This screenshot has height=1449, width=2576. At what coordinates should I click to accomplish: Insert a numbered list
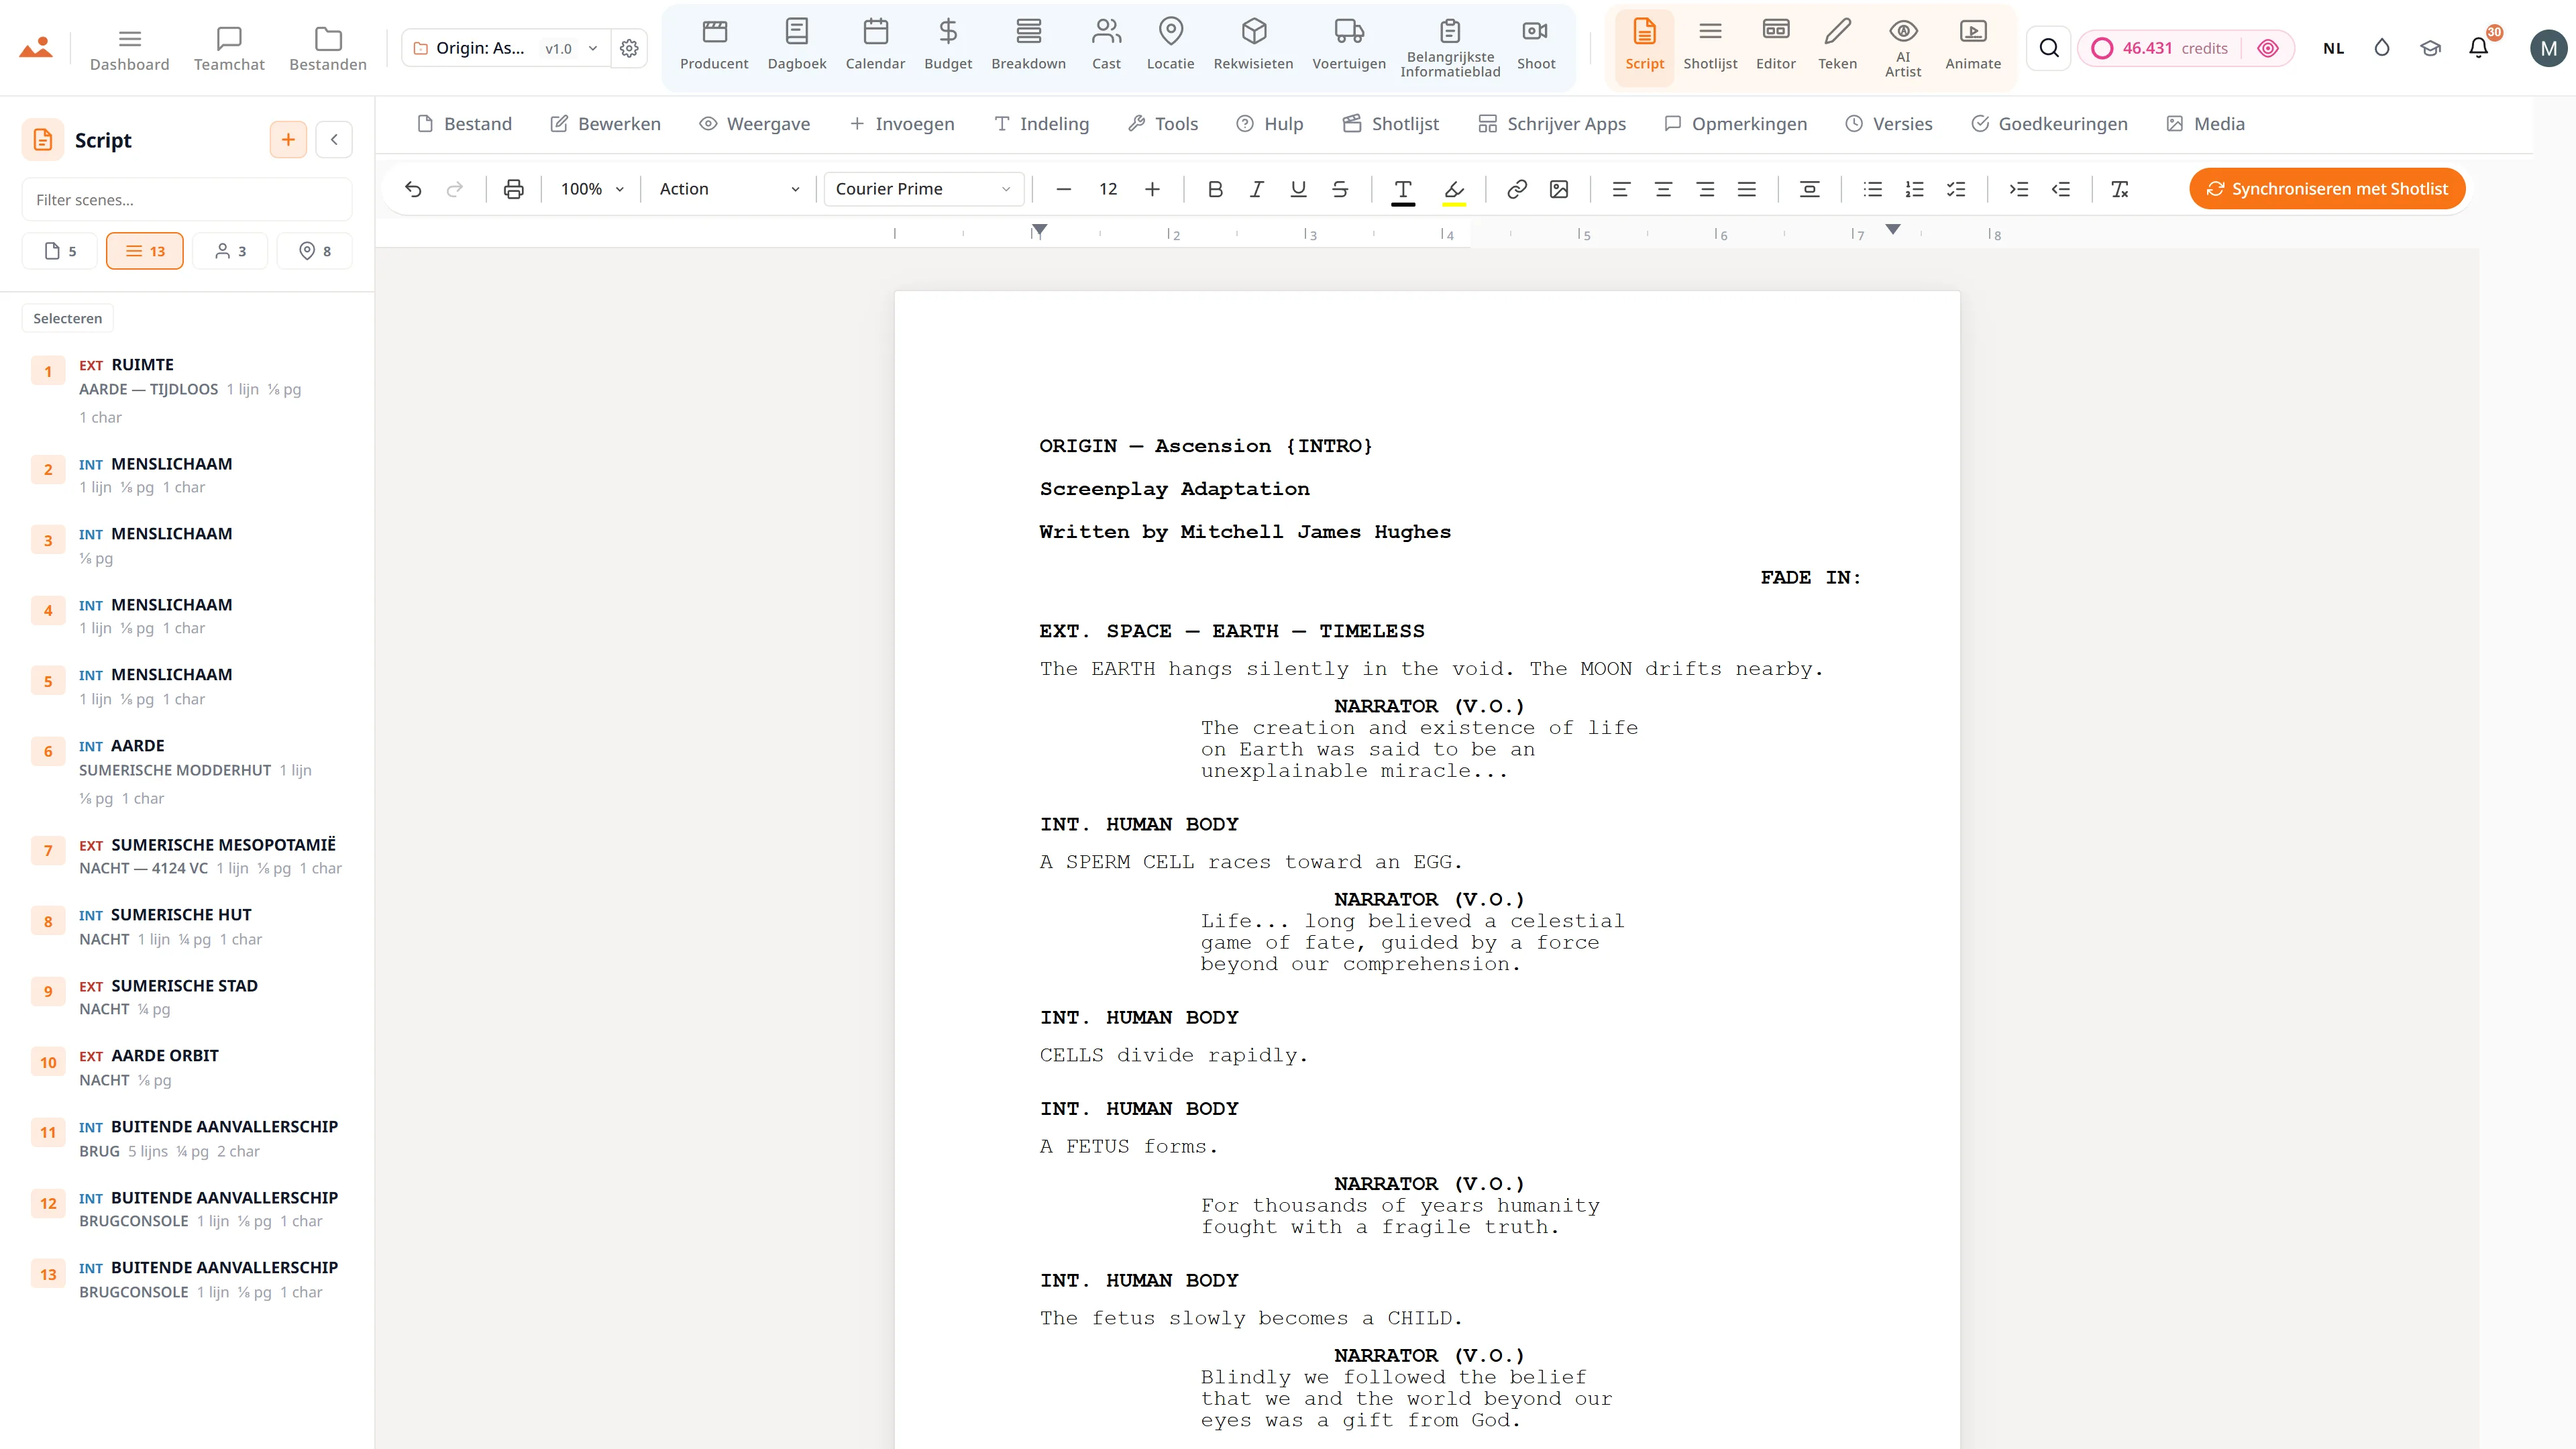1915,189
